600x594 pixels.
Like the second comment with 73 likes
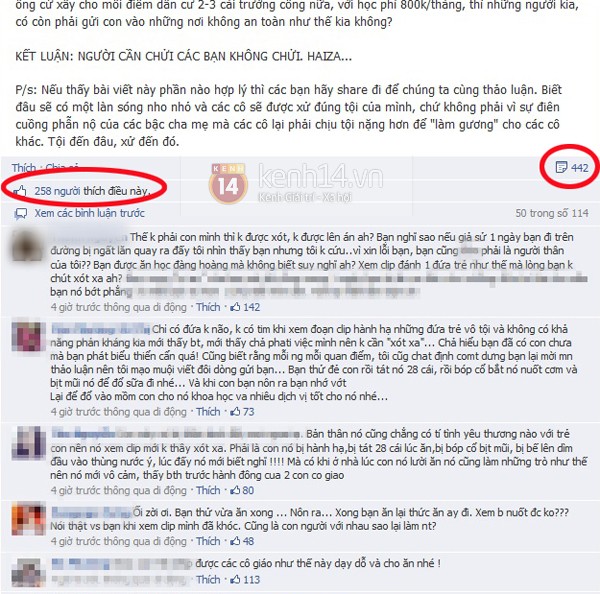[208, 411]
